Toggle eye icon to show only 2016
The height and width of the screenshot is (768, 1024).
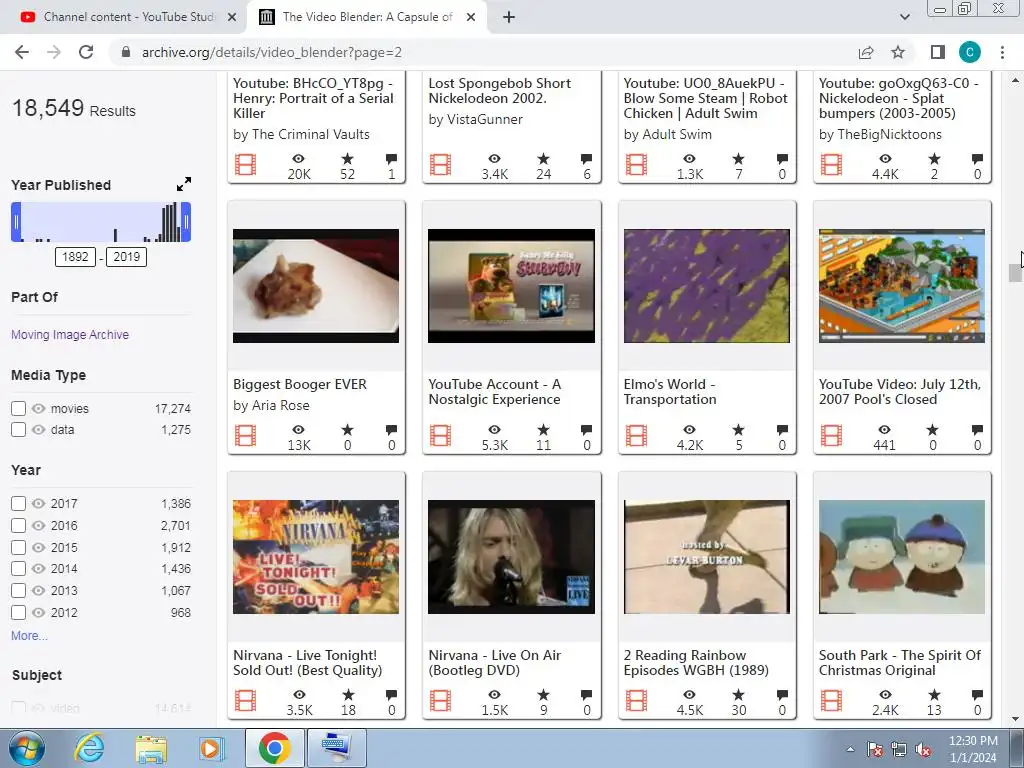[39, 525]
